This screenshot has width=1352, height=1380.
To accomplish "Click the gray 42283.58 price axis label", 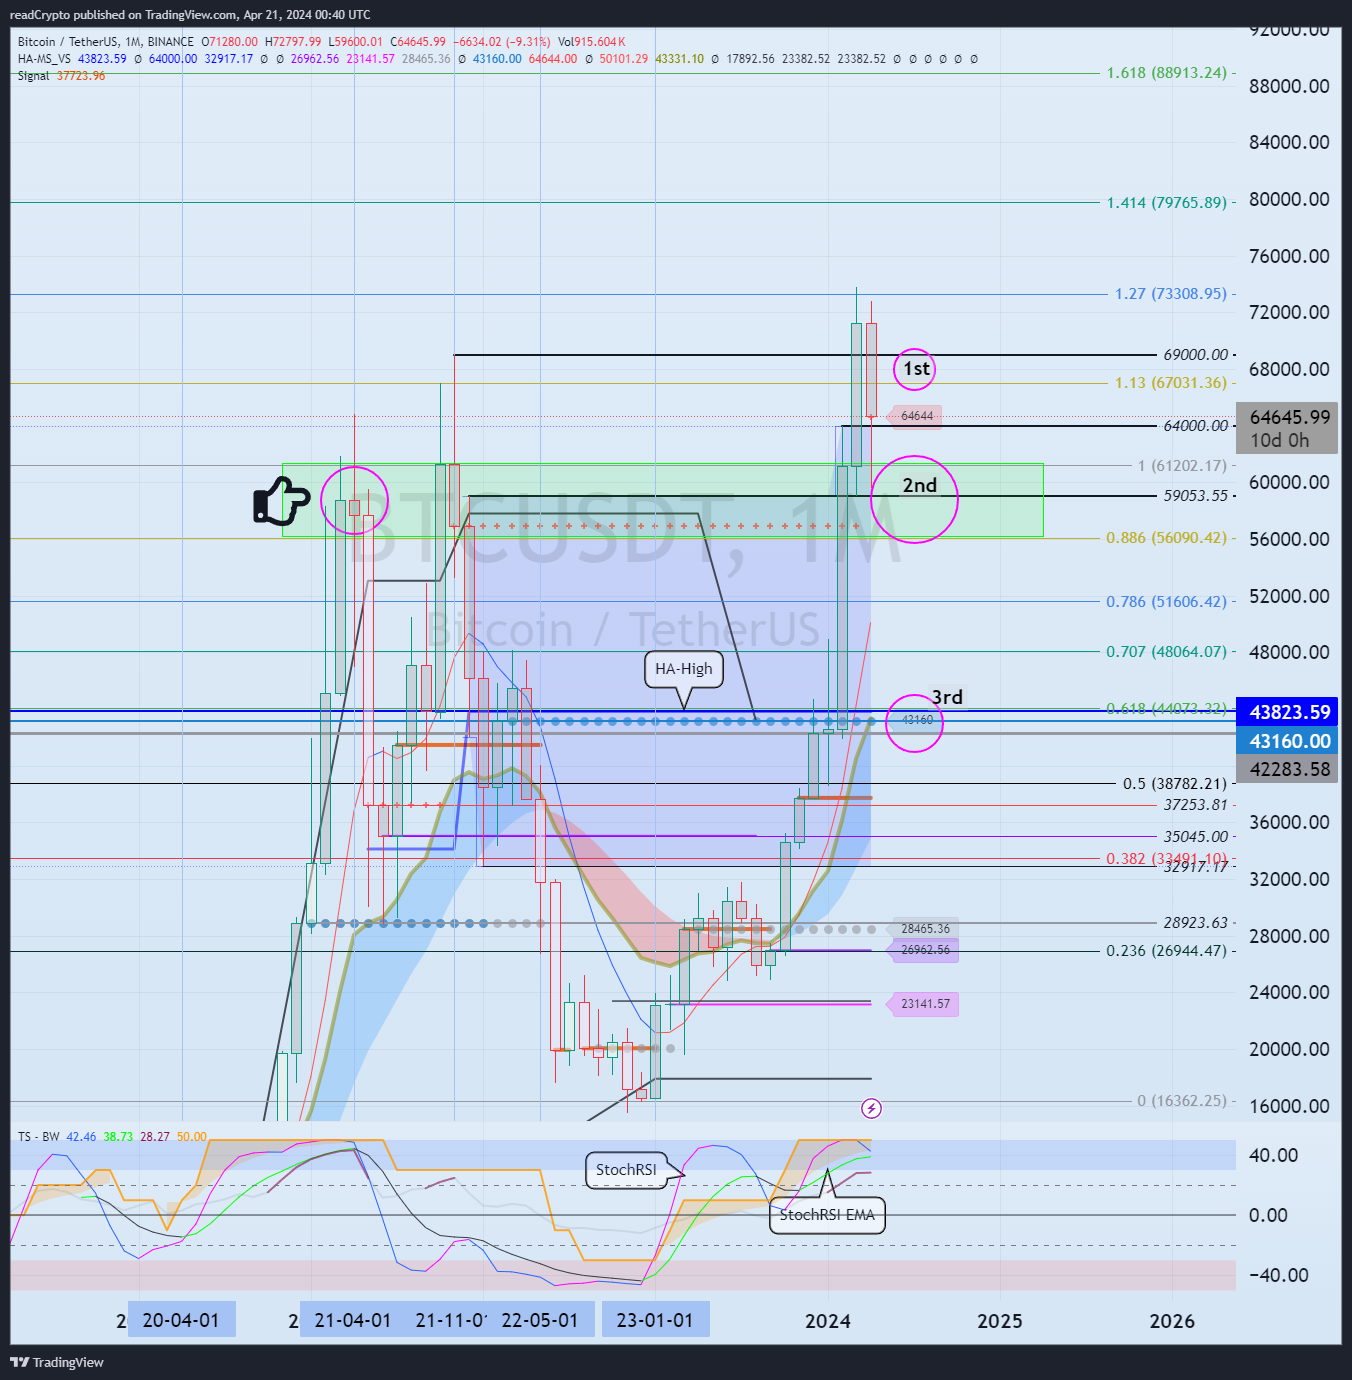I will tap(1287, 769).
